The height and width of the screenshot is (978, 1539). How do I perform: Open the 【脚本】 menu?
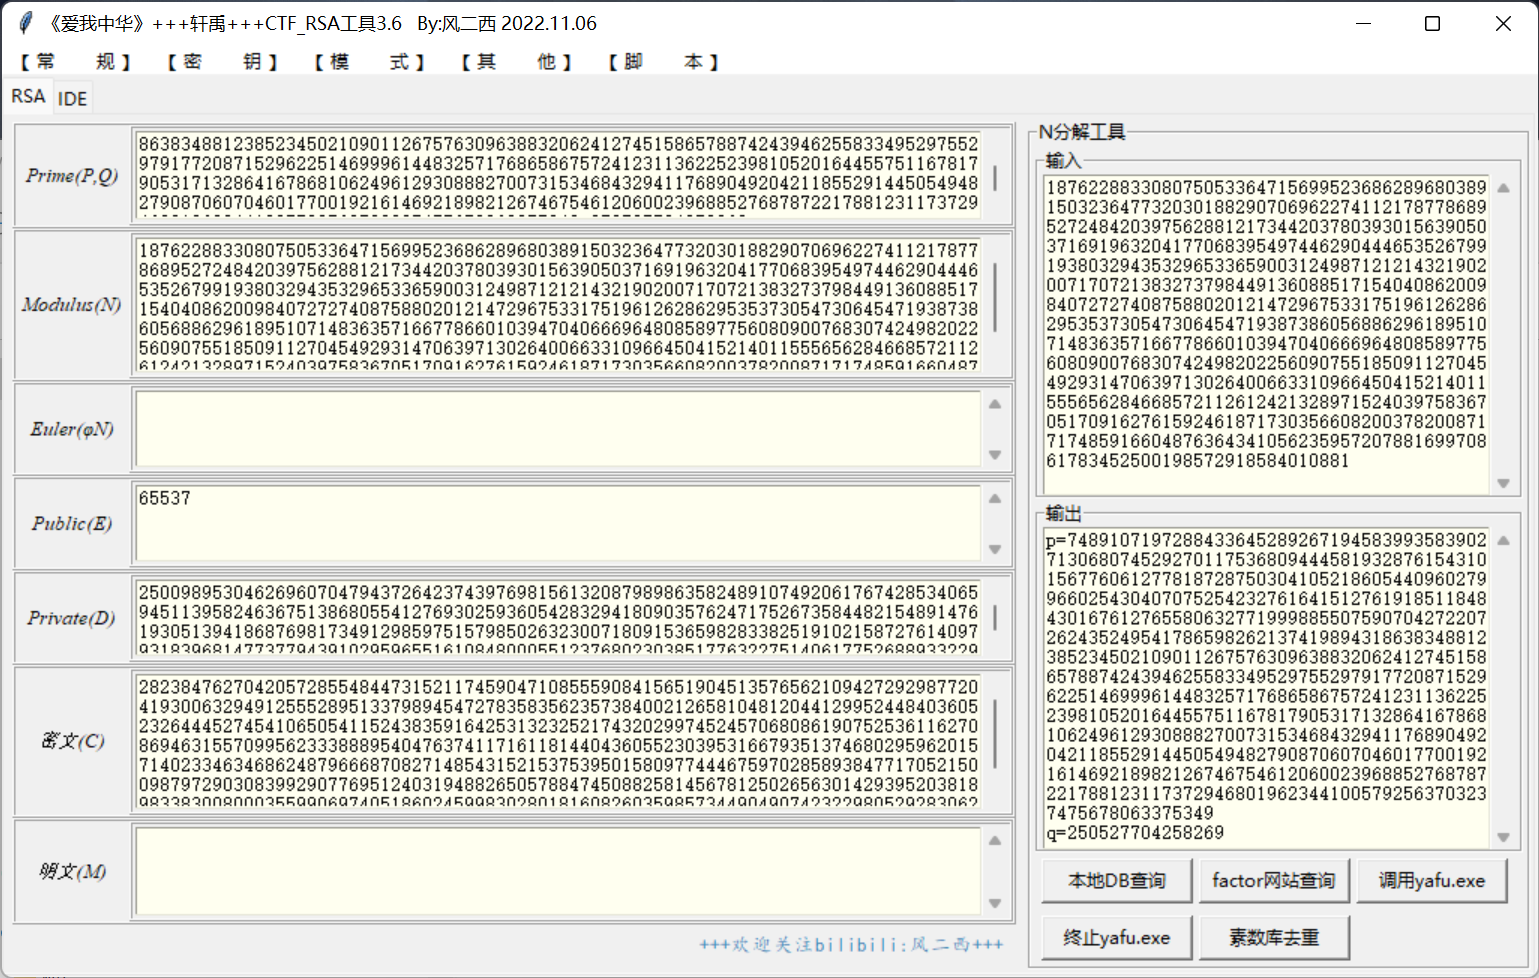click(663, 62)
